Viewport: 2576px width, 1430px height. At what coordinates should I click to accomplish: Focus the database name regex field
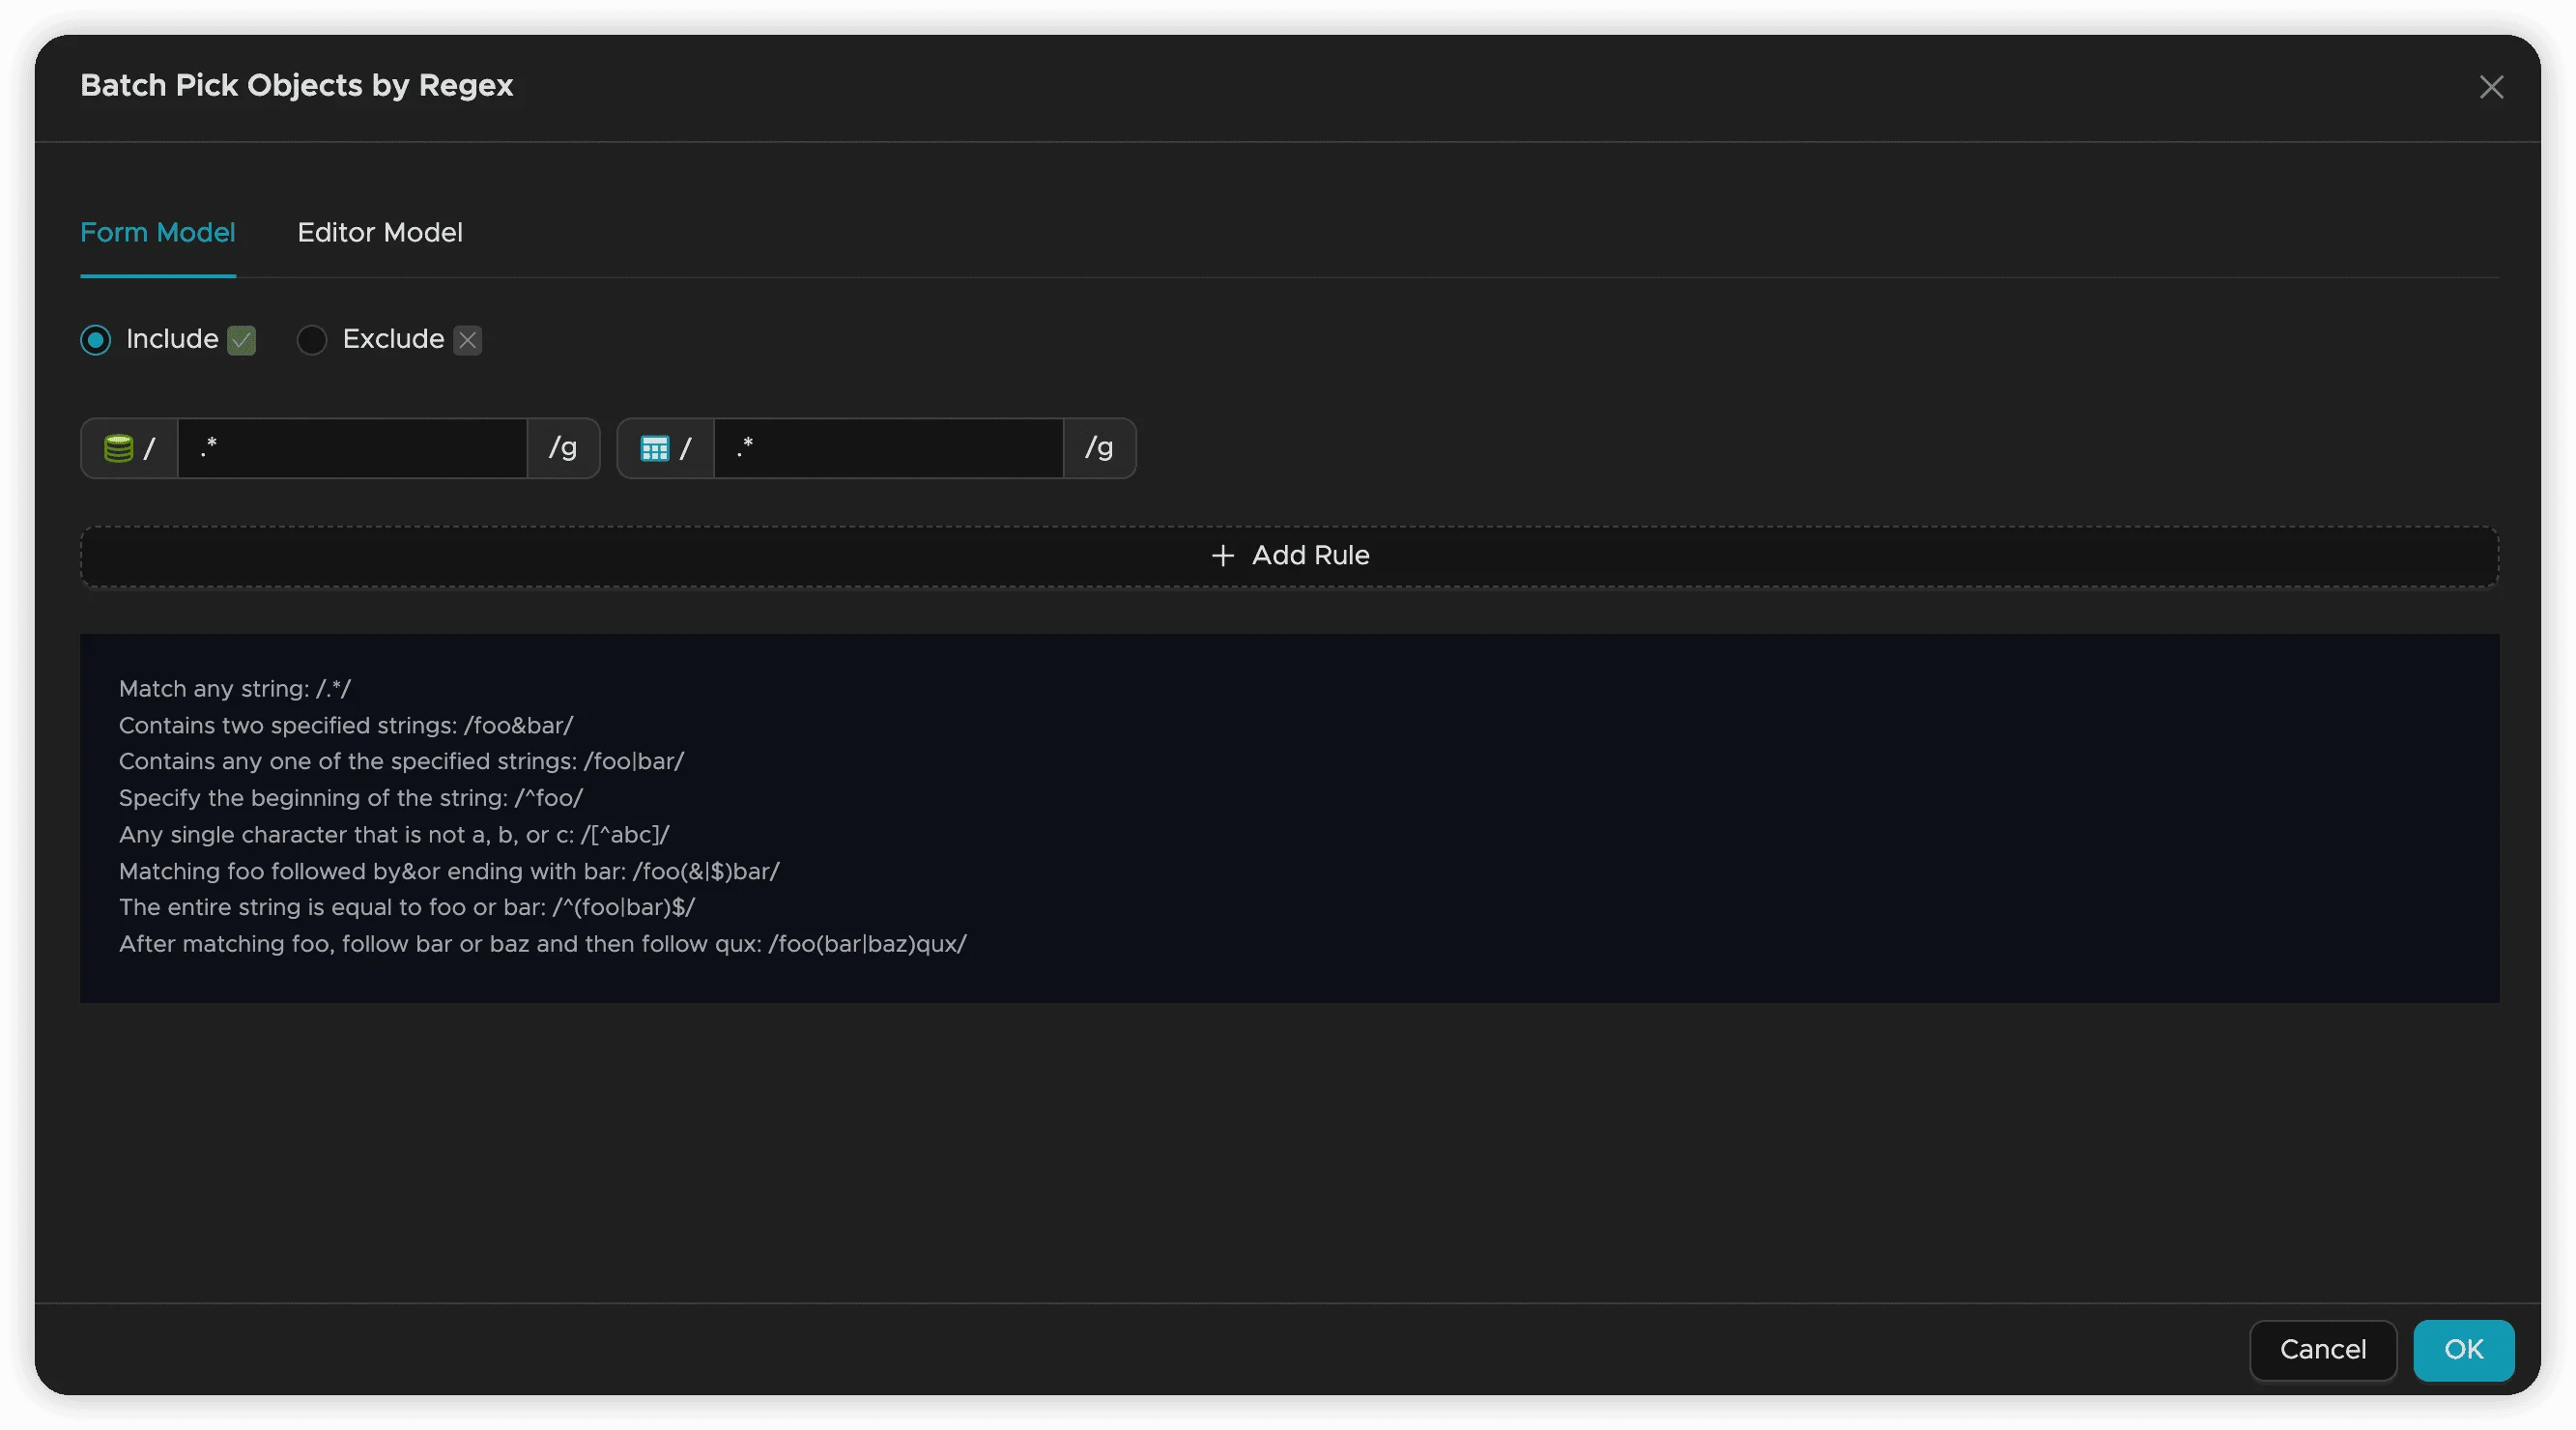352,448
